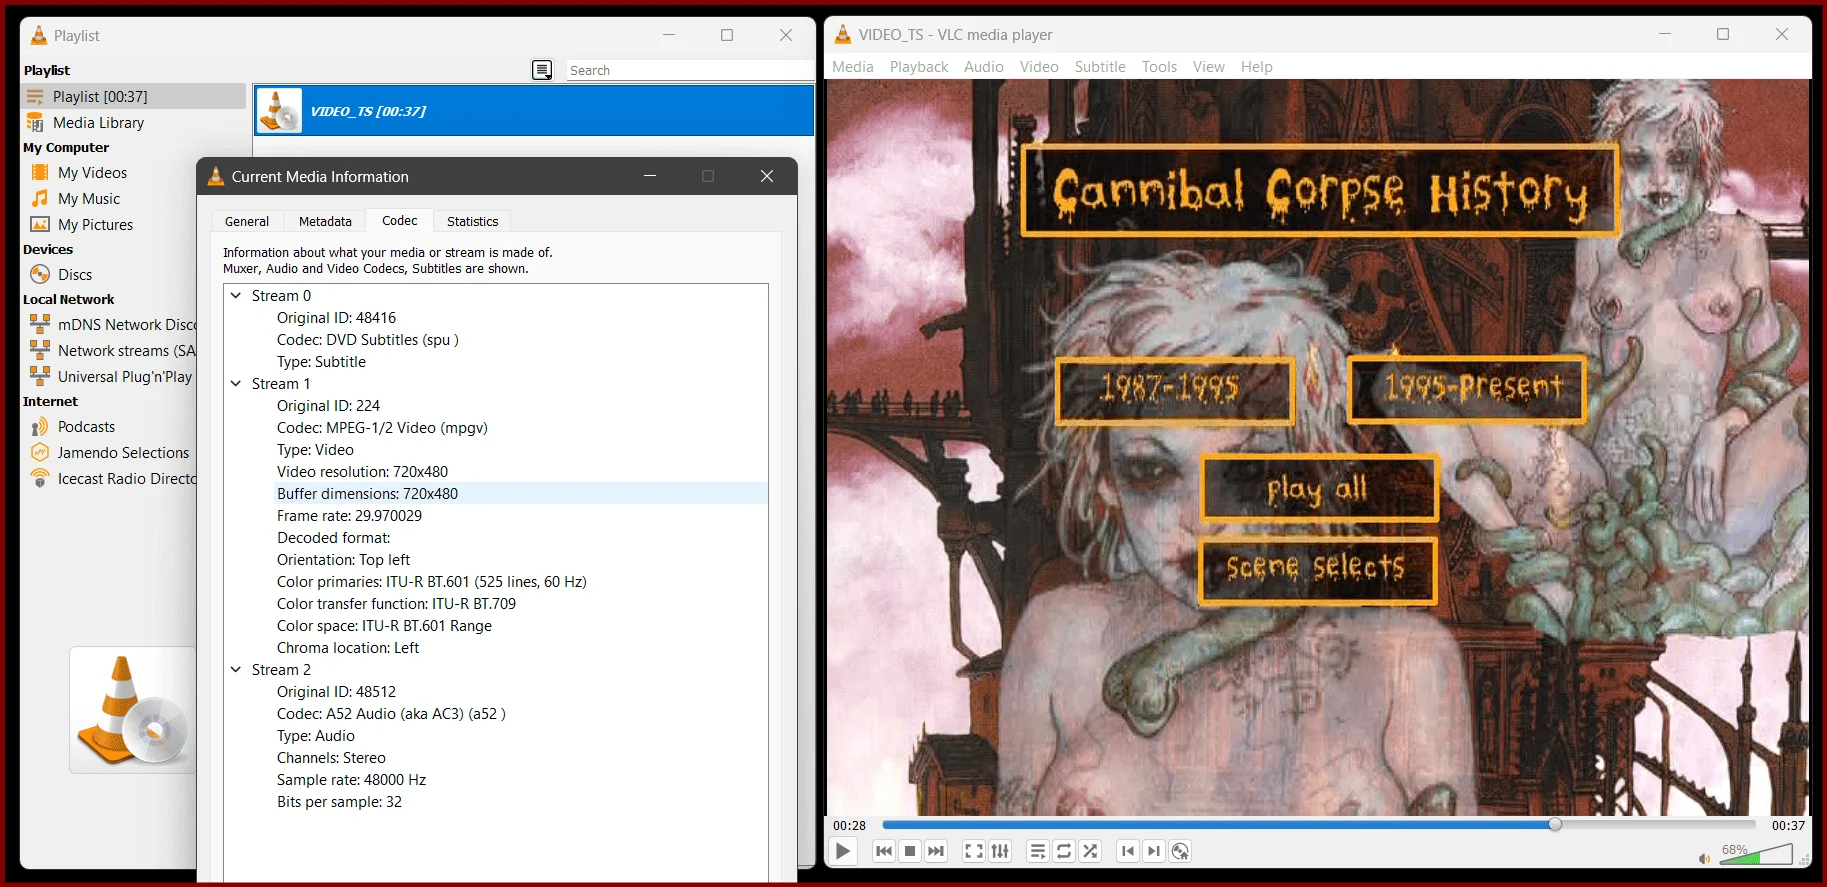Toggle the playlist view icon
The image size is (1827, 887).
click(x=1038, y=851)
